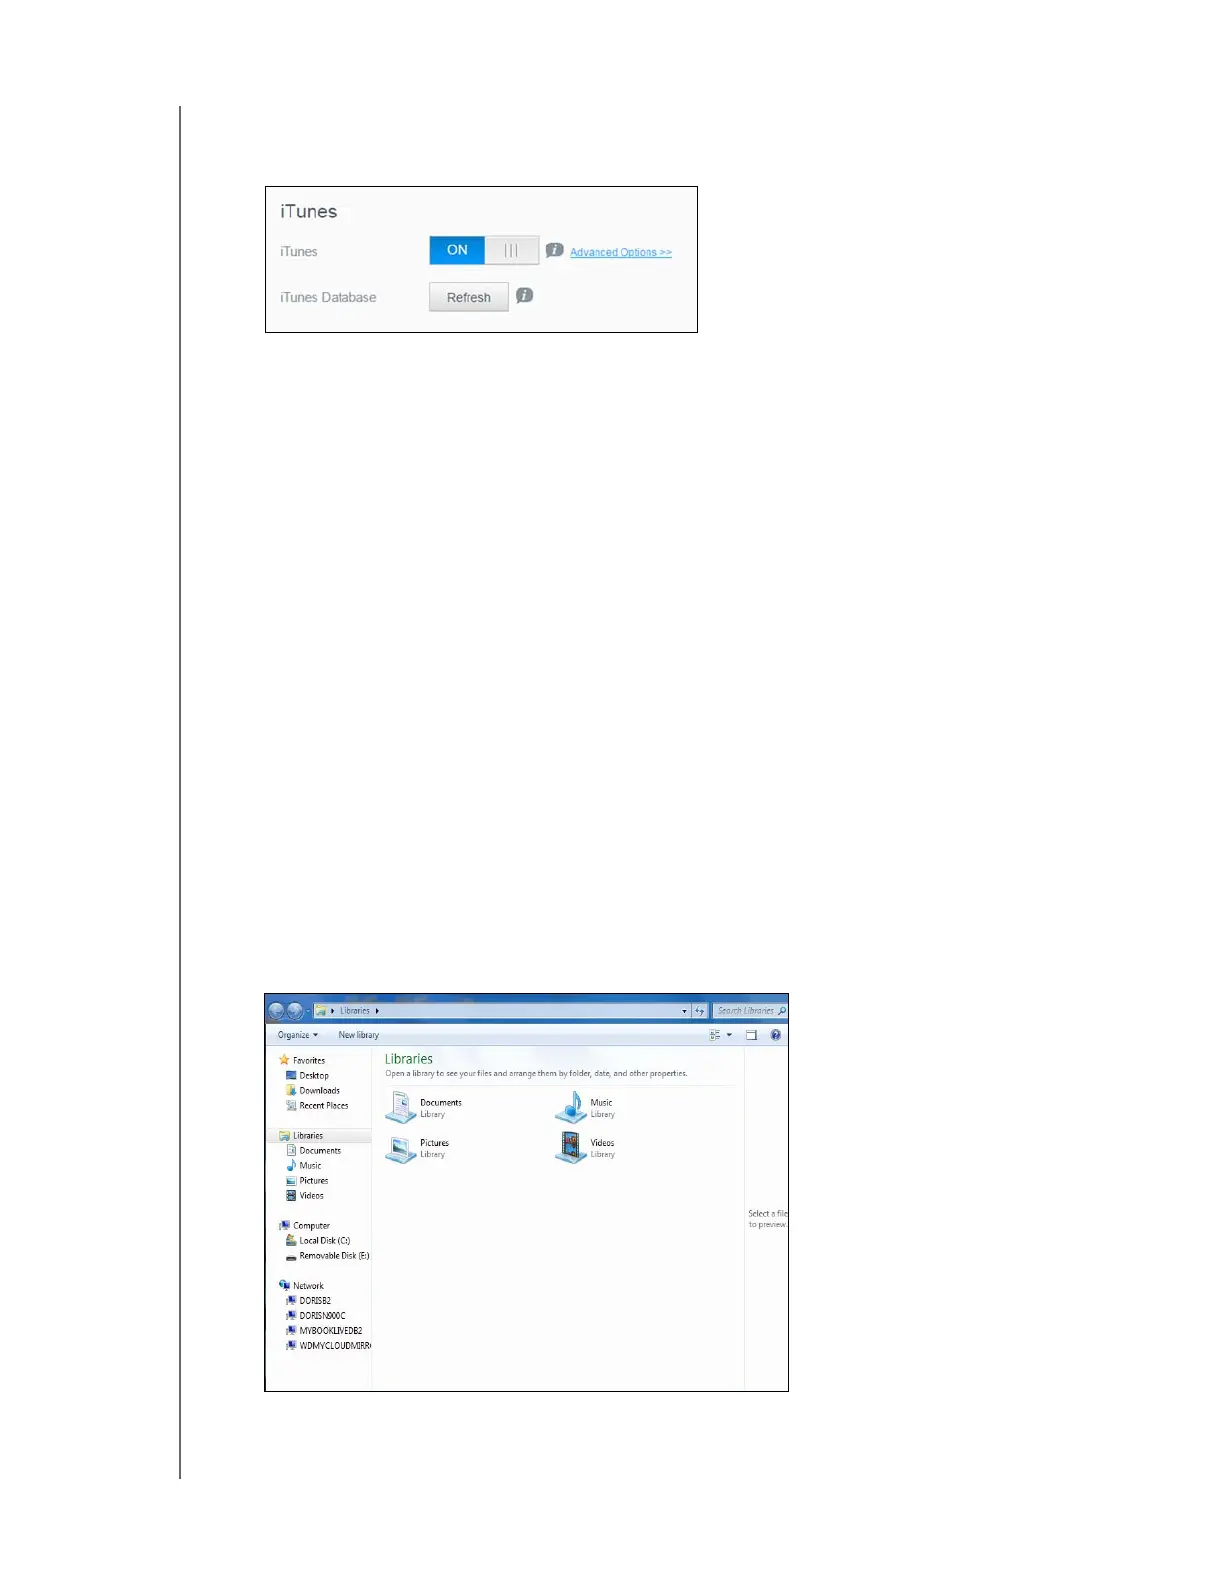Viewport: 1224px width, 1584px height.
Task: Open Downloads under Favorites
Action: pos(313,1091)
